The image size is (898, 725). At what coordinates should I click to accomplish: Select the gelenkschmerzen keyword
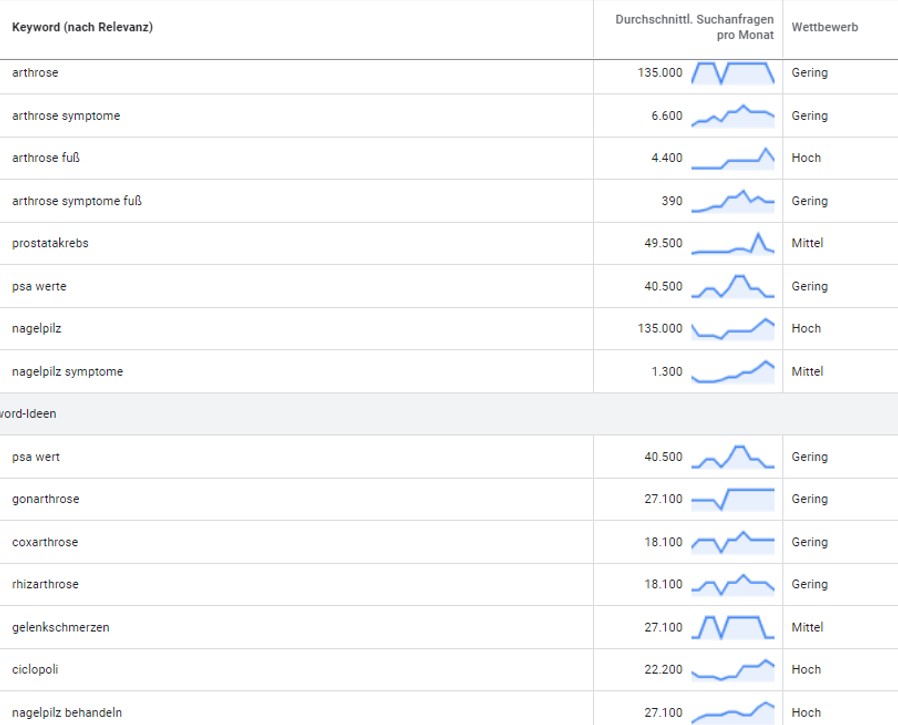pyautogui.click(x=61, y=627)
